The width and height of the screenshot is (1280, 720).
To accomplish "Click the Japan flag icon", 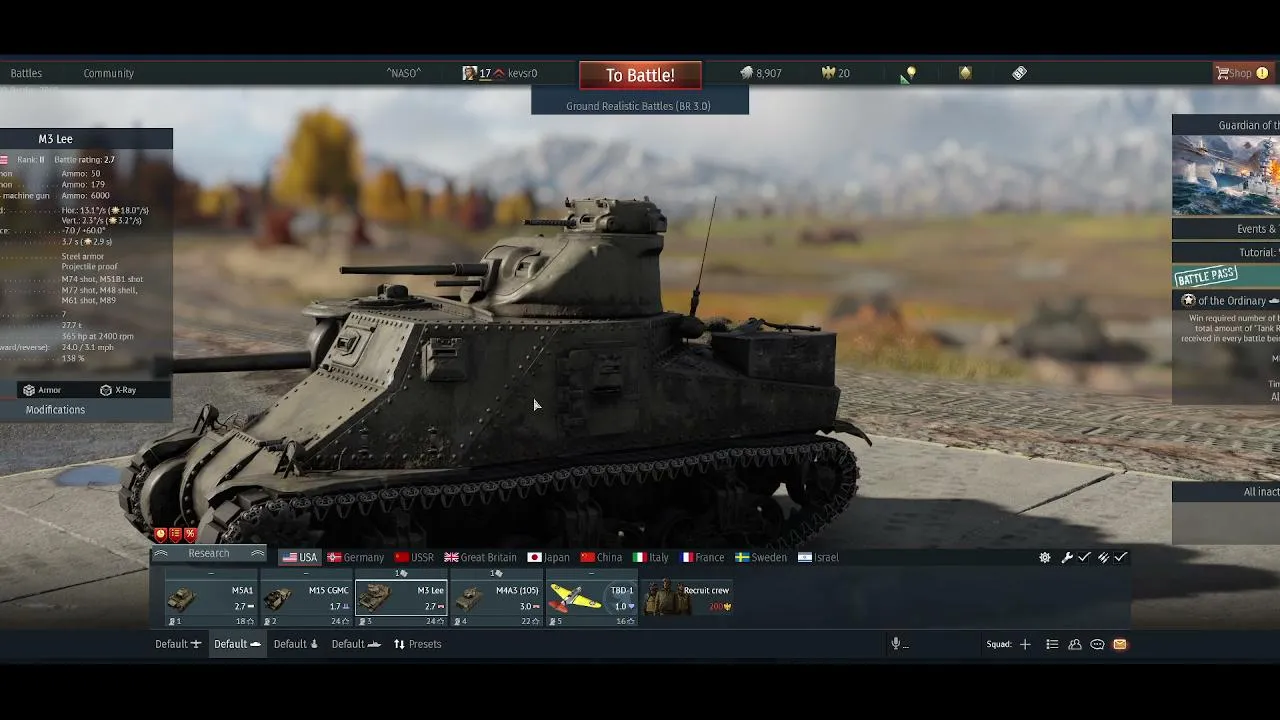I will point(534,558).
